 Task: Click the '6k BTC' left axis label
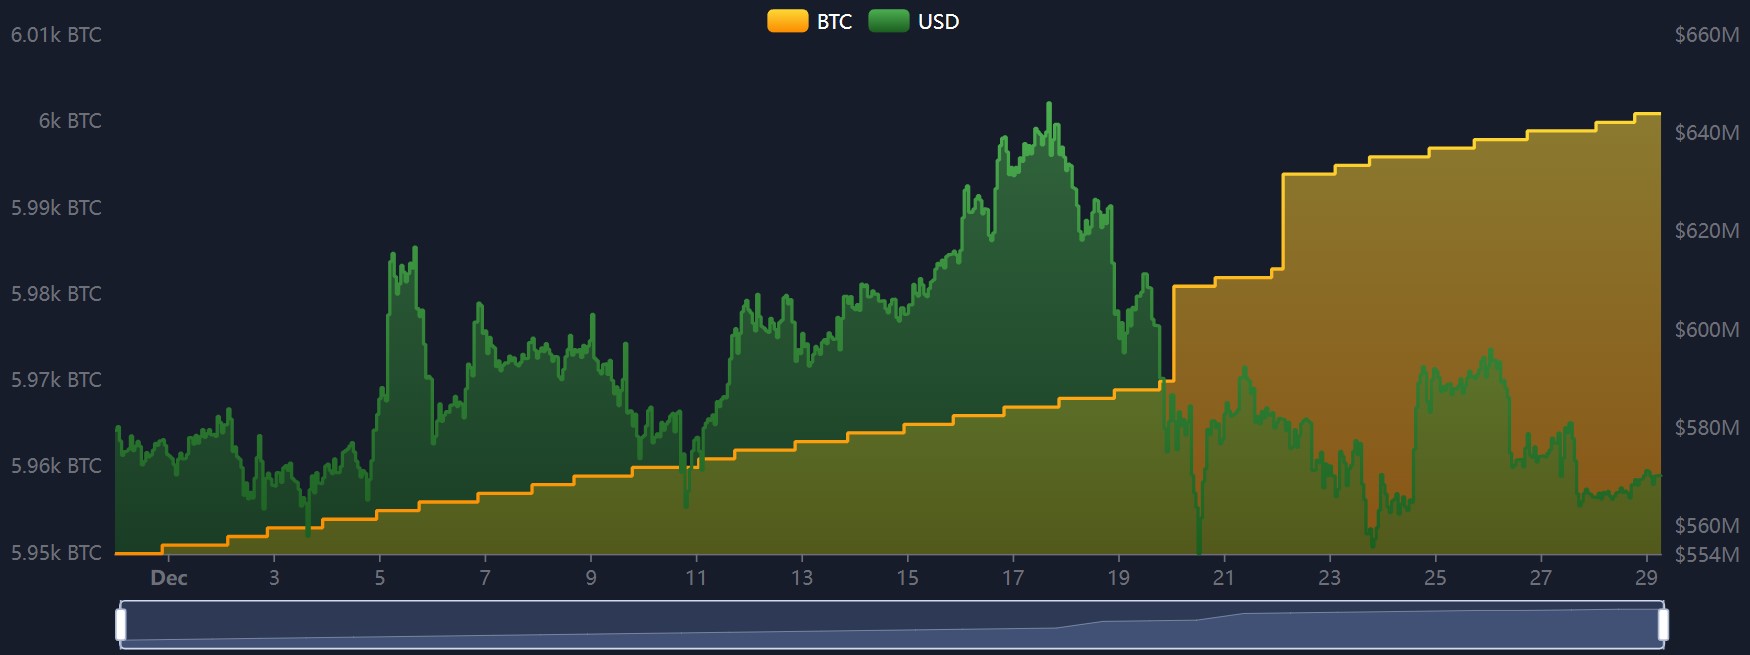(x=70, y=121)
